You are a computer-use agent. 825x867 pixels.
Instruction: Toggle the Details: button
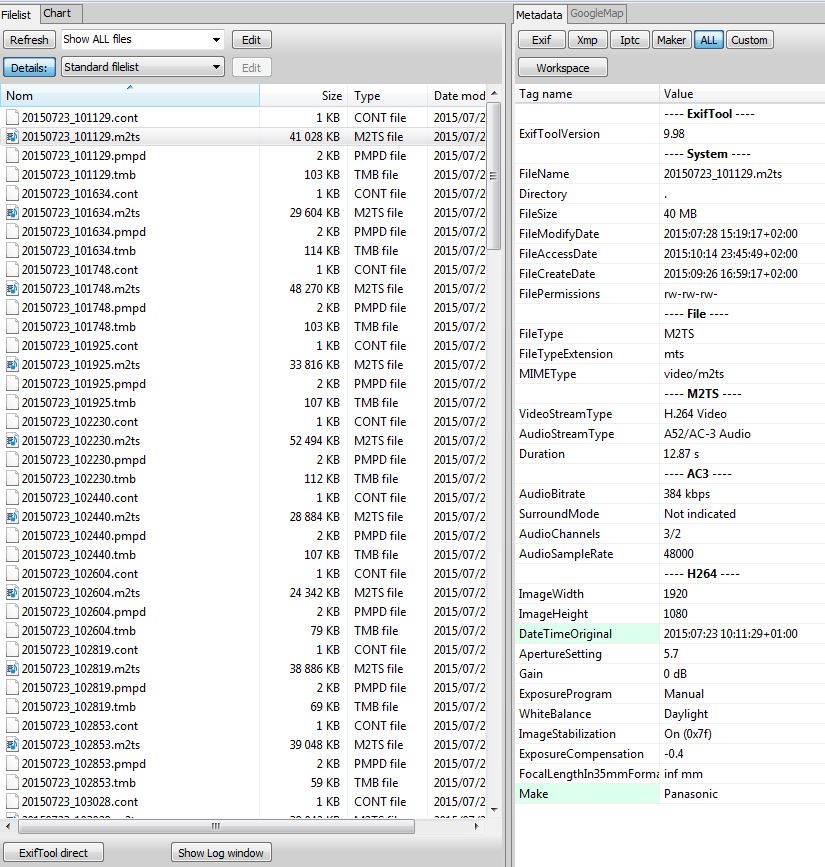(x=29, y=67)
